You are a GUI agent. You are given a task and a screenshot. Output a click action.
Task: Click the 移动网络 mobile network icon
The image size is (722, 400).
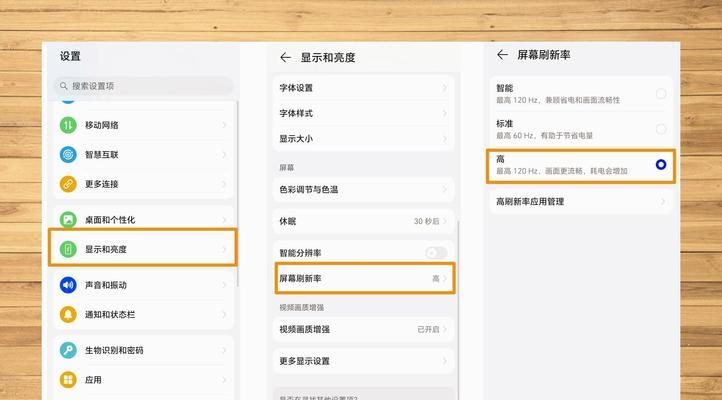tap(68, 125)
